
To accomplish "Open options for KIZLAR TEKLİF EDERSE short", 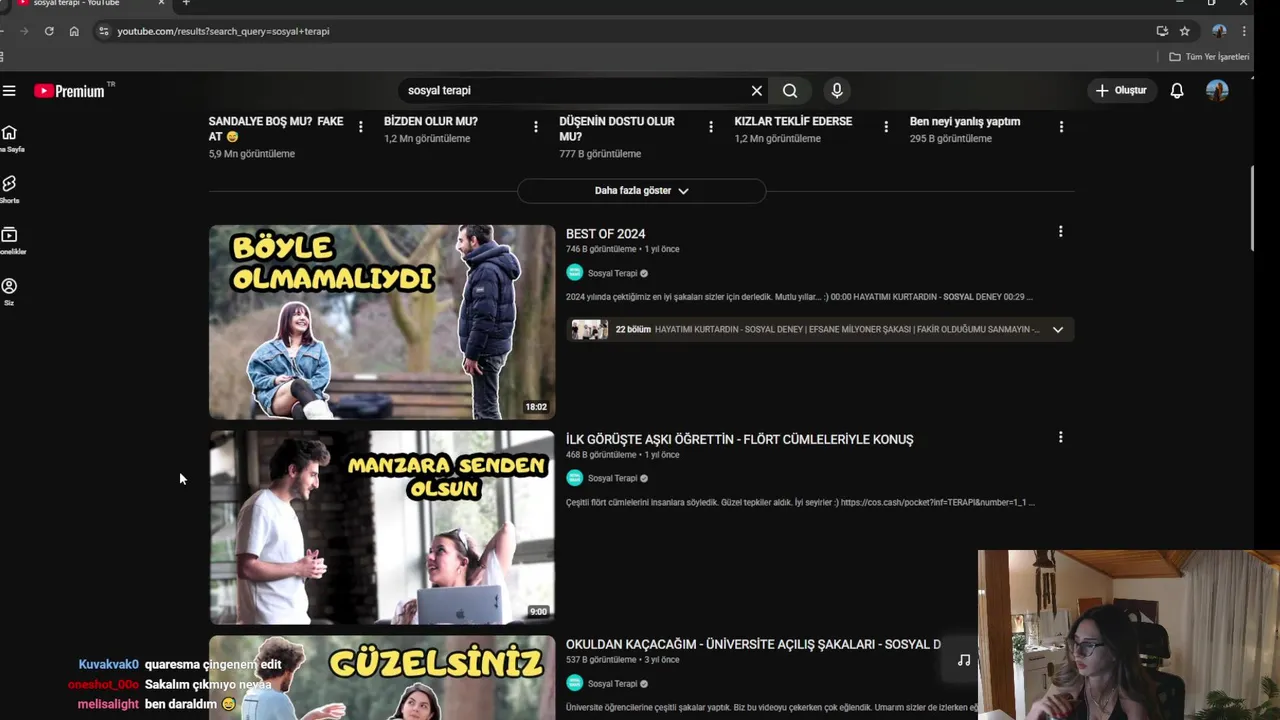I will point(886,127).
